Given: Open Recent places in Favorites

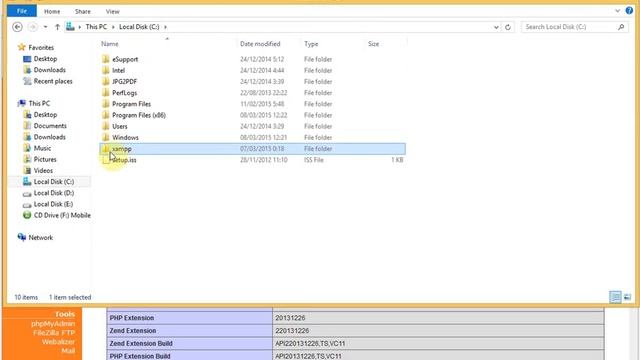Looking at the screenshot, I should [x=53, y=81].
